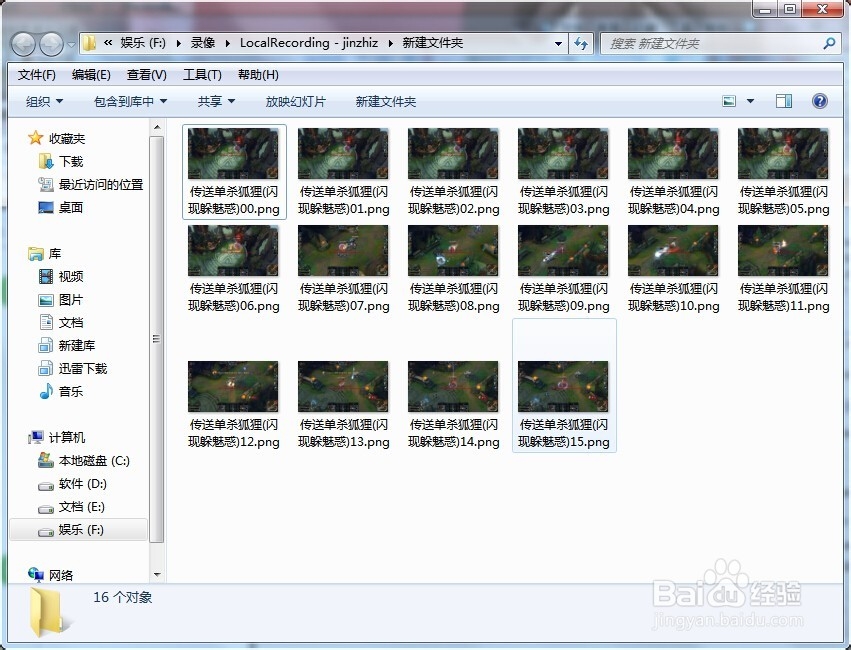Click the change view icon
Screen dimensions: 851x650
(x=729, y=101)
